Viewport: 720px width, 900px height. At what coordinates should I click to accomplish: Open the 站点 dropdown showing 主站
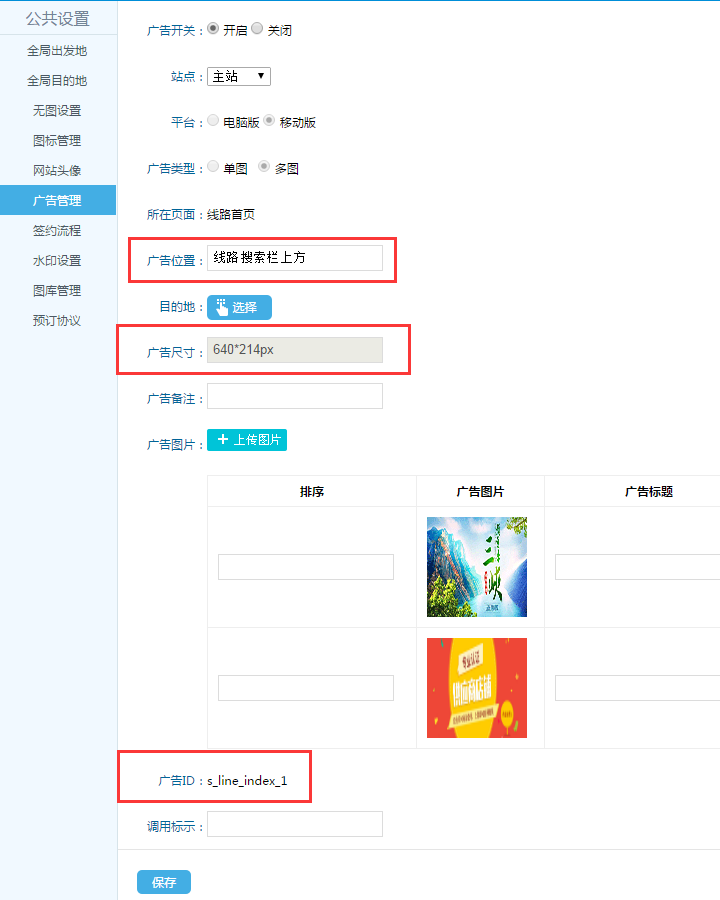pyautogui.click(x=239, y=76)
